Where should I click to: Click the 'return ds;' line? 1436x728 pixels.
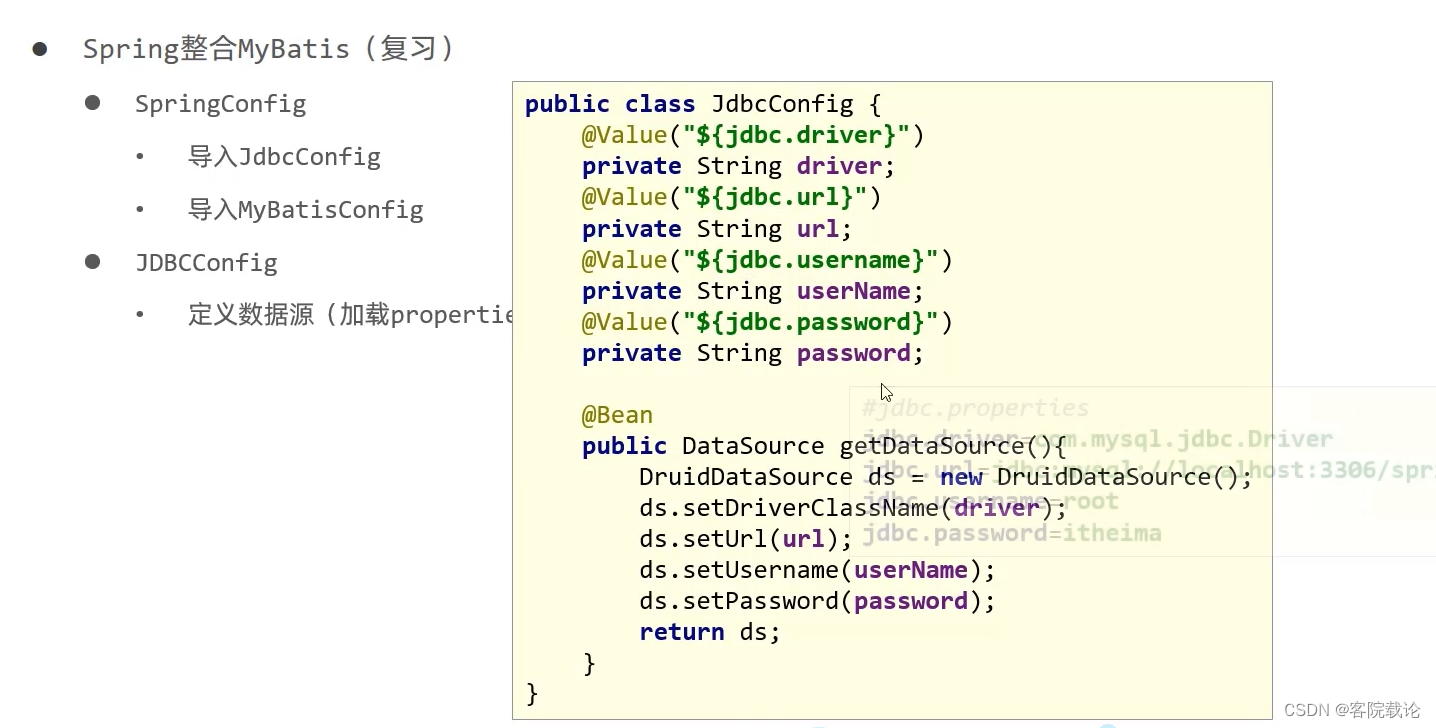pos(710,632)
